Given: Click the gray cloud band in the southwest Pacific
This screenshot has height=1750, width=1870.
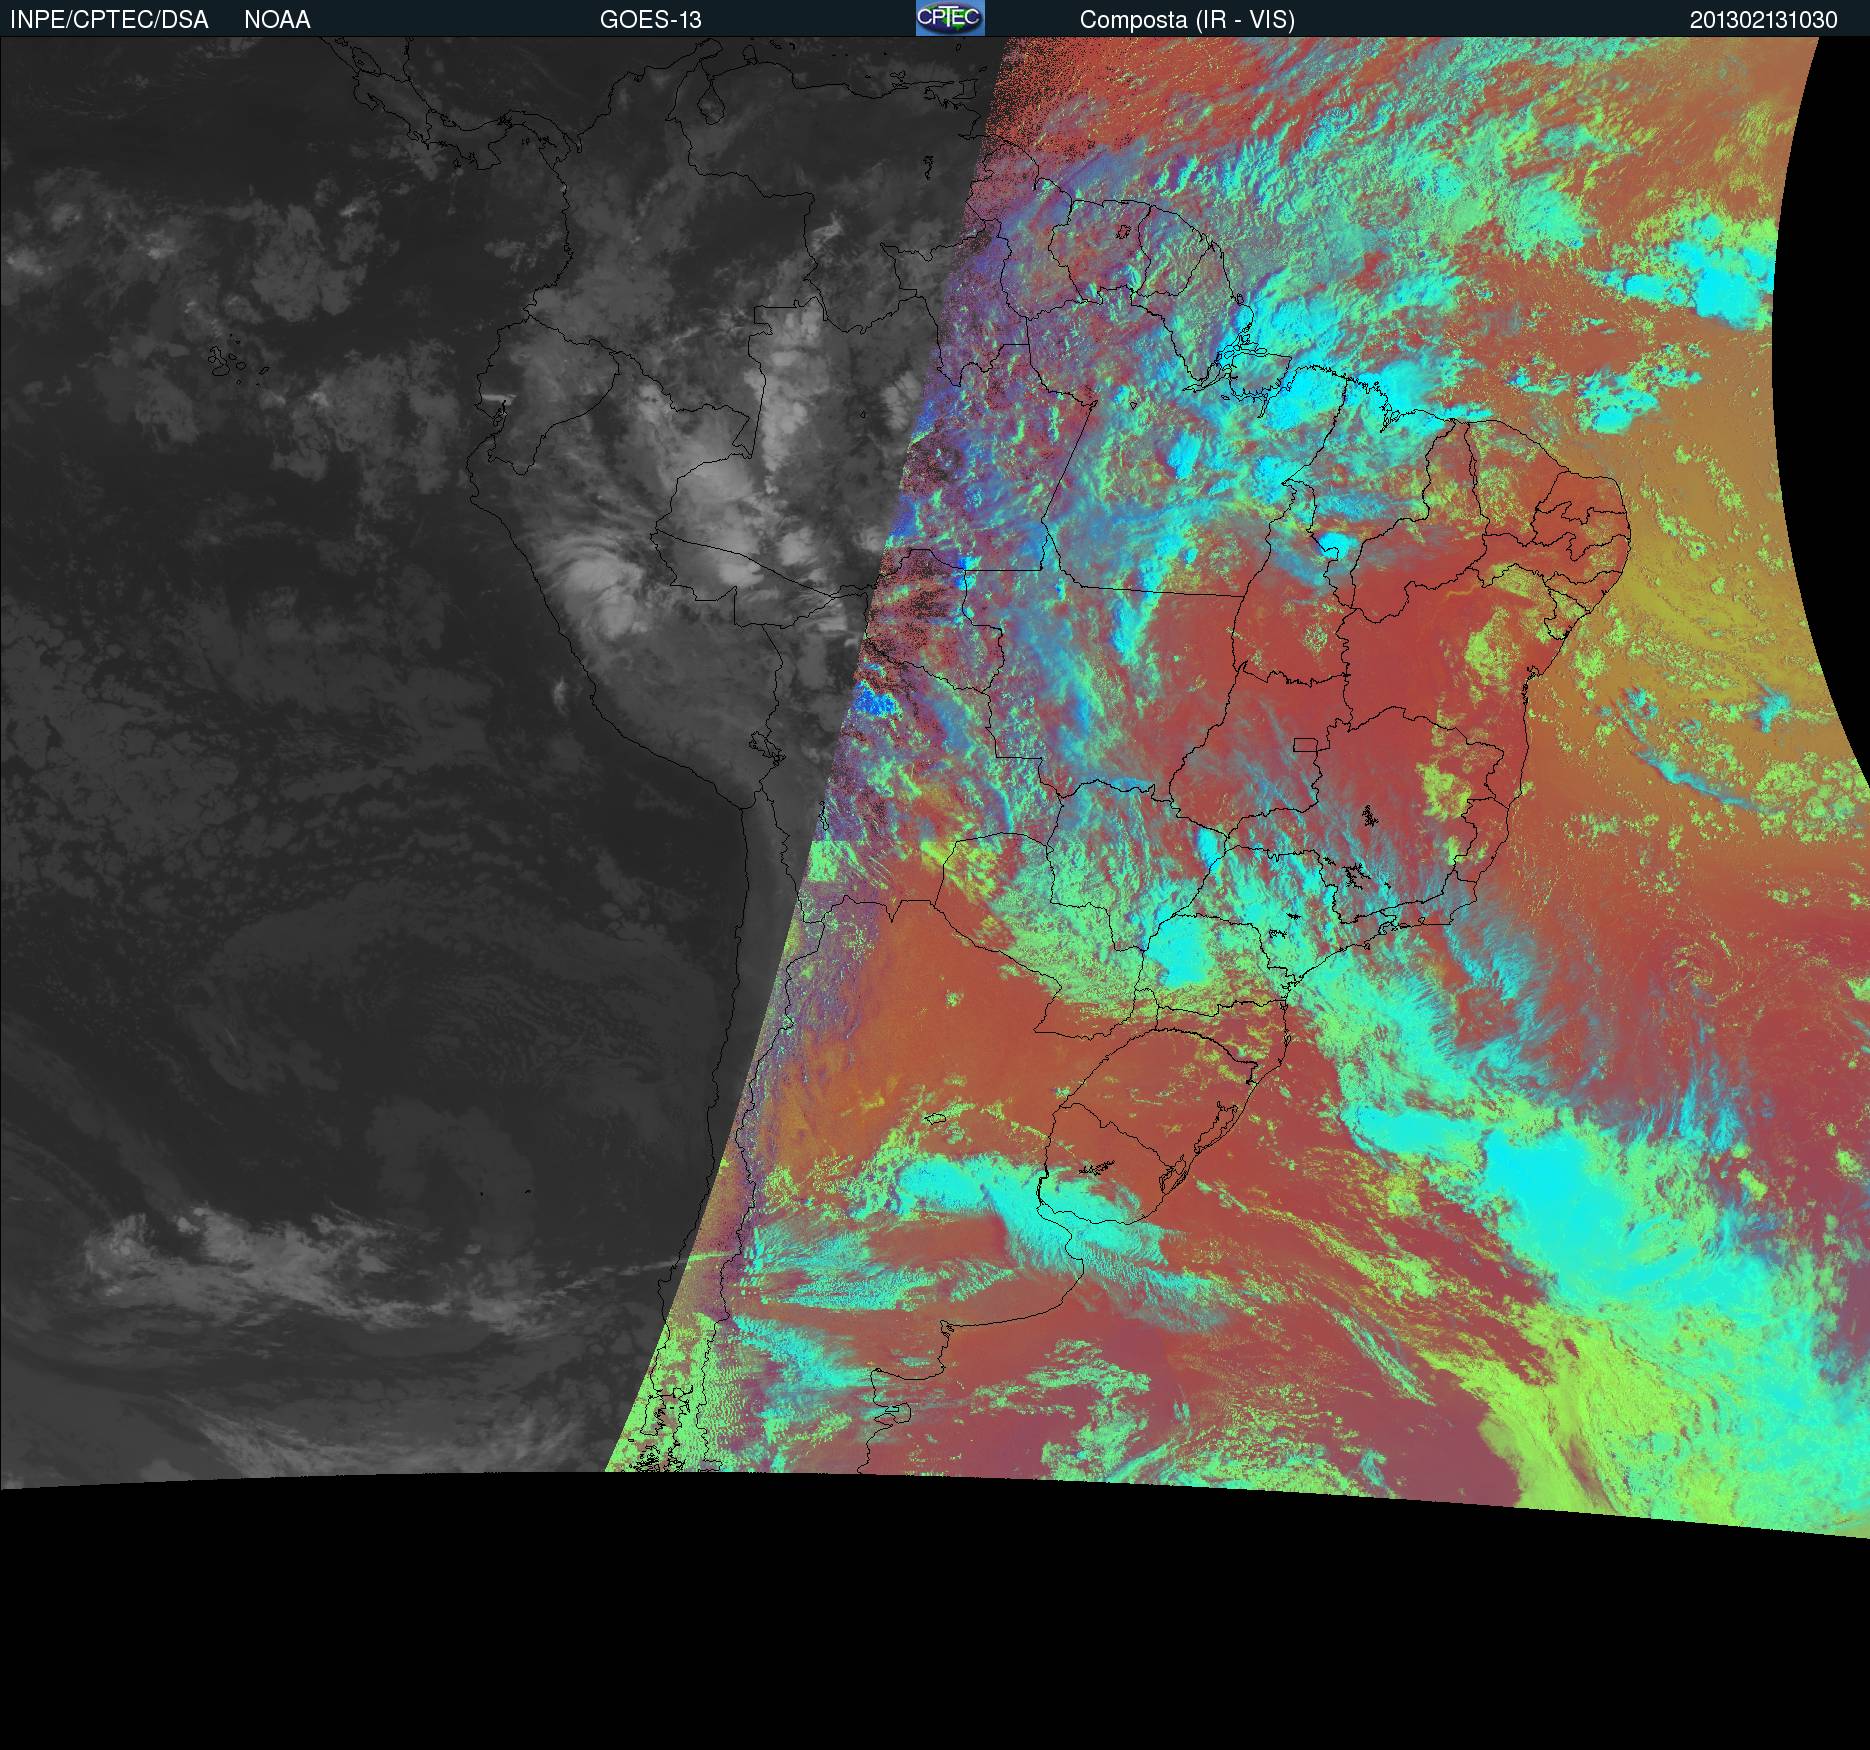Looking at the screenshot, I should pyautogui.click(x=250, y=1260).
